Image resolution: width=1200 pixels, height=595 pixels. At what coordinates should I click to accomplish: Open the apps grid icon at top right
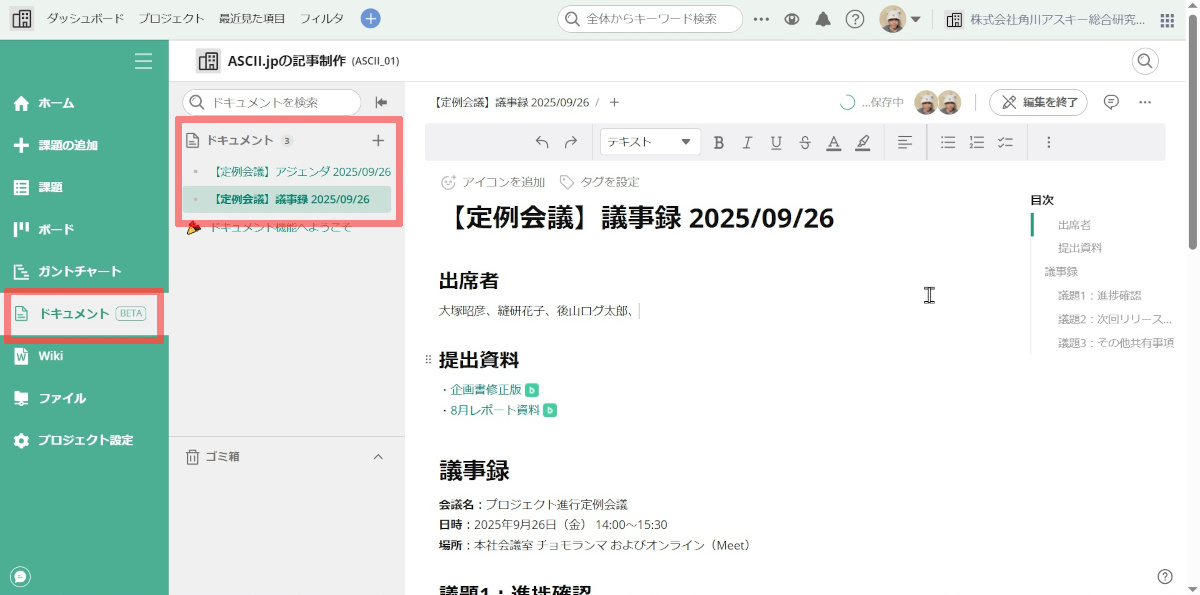click(x=1167, y=19)
